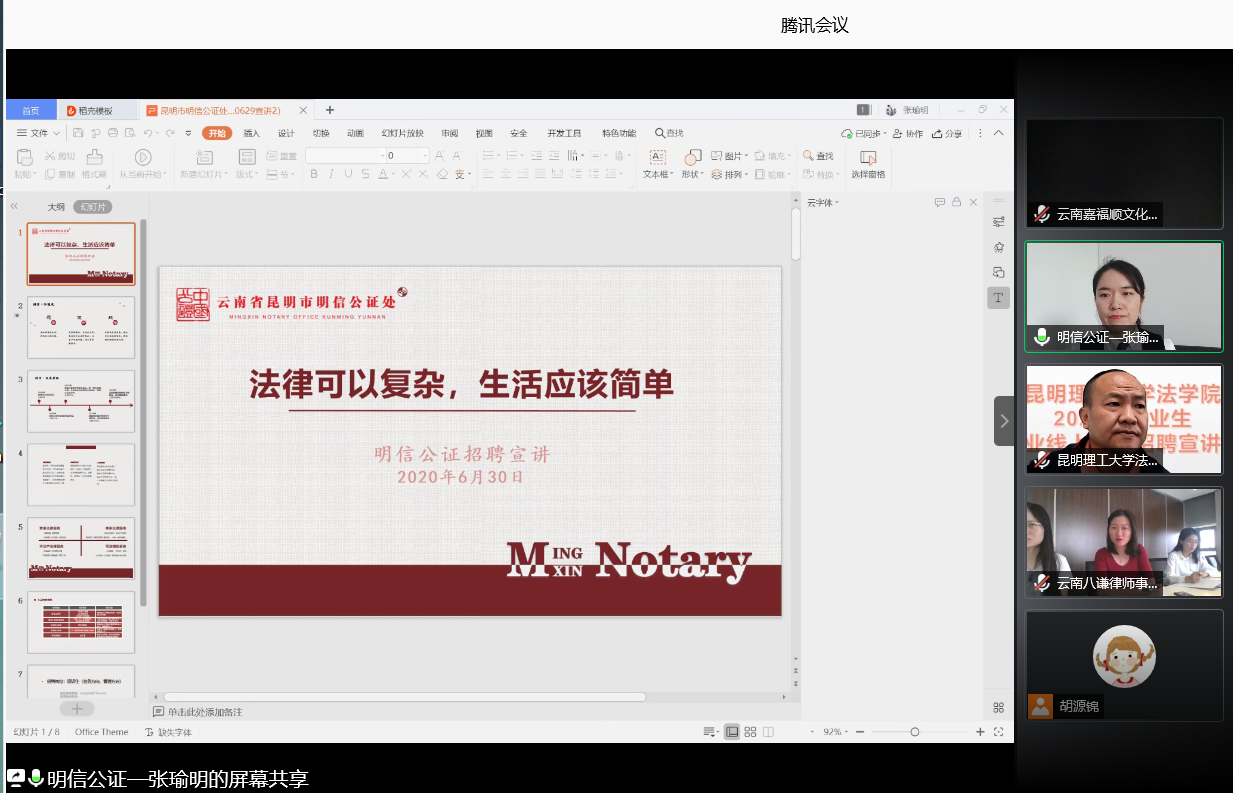Viewport: 1233px width, 793px height.
Task: Start slideshow from current slide (从当前开始)
Action: coord(143,157)
